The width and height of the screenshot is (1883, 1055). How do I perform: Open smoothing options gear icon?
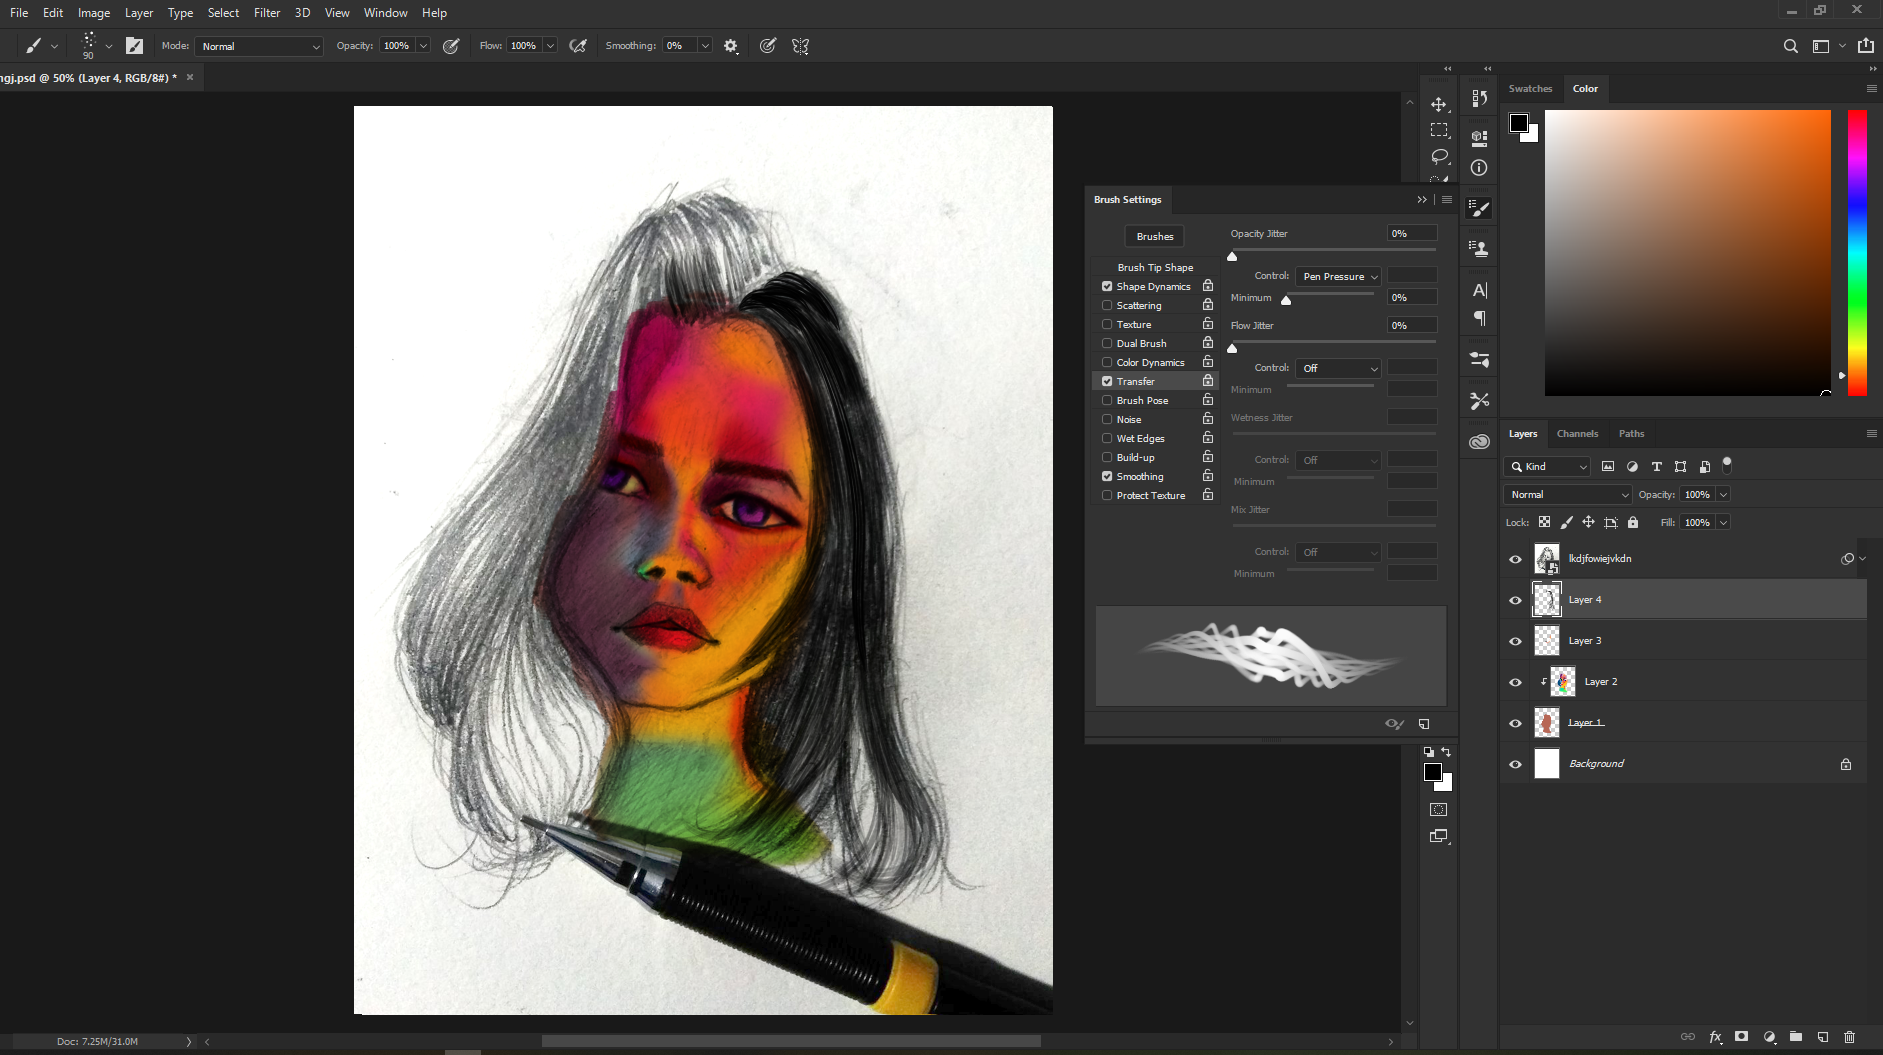pyautogui.click(x=731, y=46)
